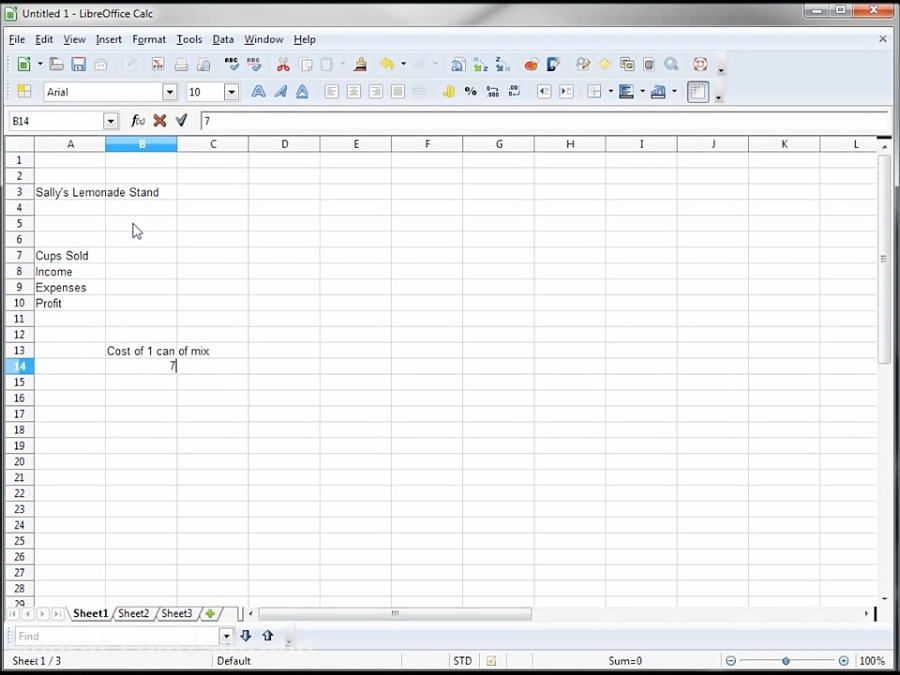Open the Data menu
The width and height of the screenshot is (900, 675).
[223, 39]
